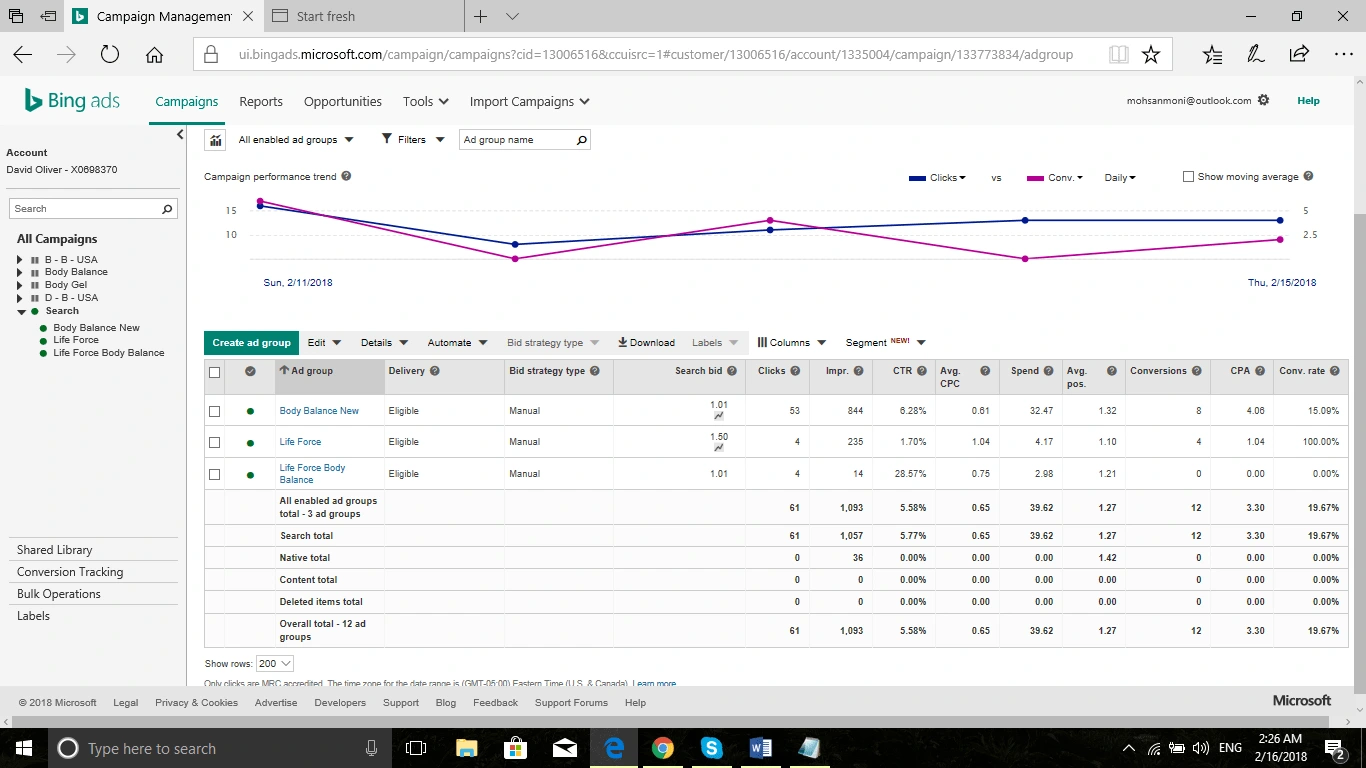1366x768 pixels.
Task: Check the Life Force row checkbox
Action: (x=214, y=442)
